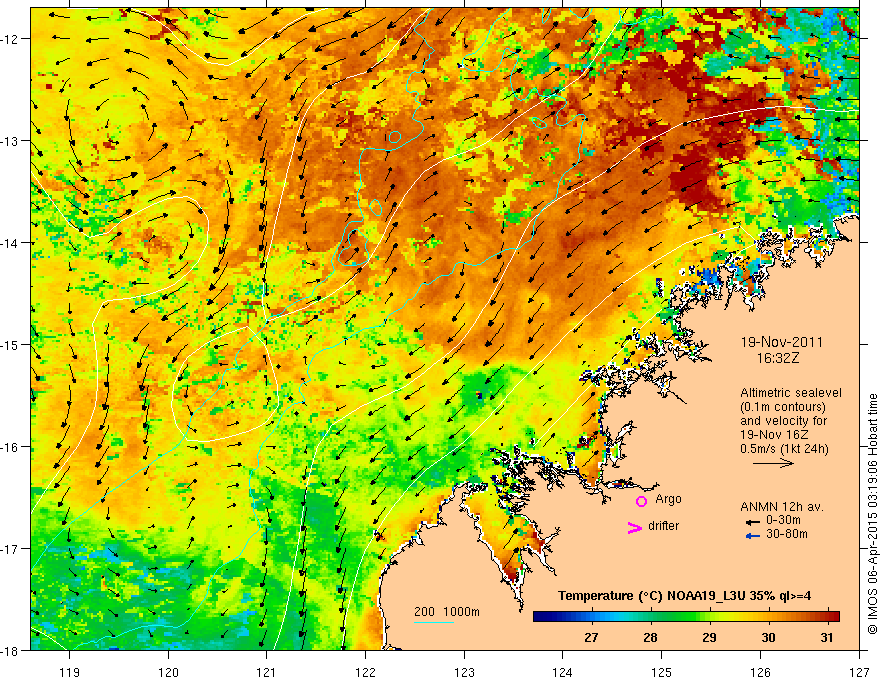Click the 121 longitude axis label

click(267, 672)
